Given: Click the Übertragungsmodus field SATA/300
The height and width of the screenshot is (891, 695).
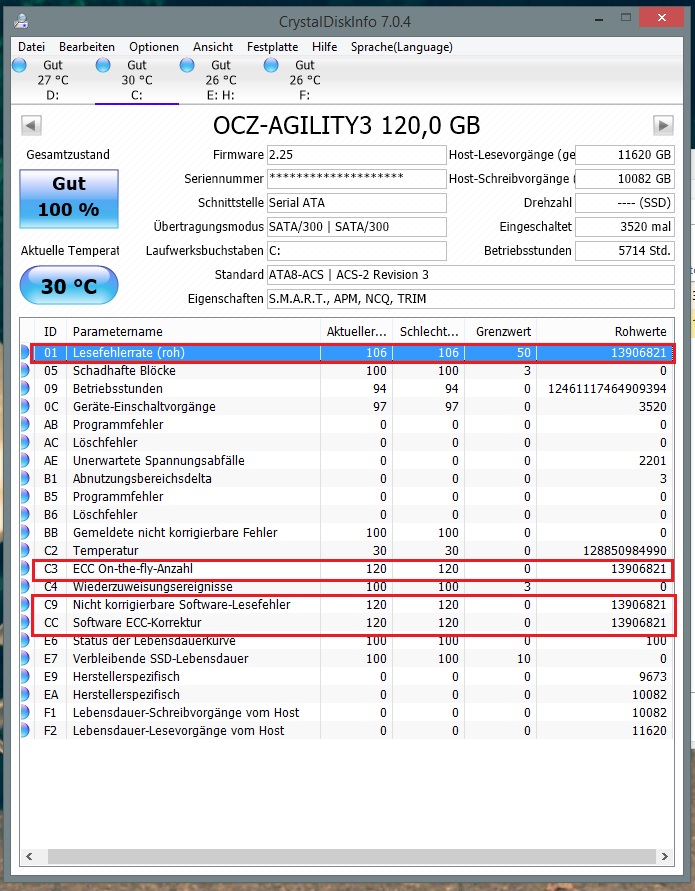Looking at the screenshot, I should coord(357,227).
